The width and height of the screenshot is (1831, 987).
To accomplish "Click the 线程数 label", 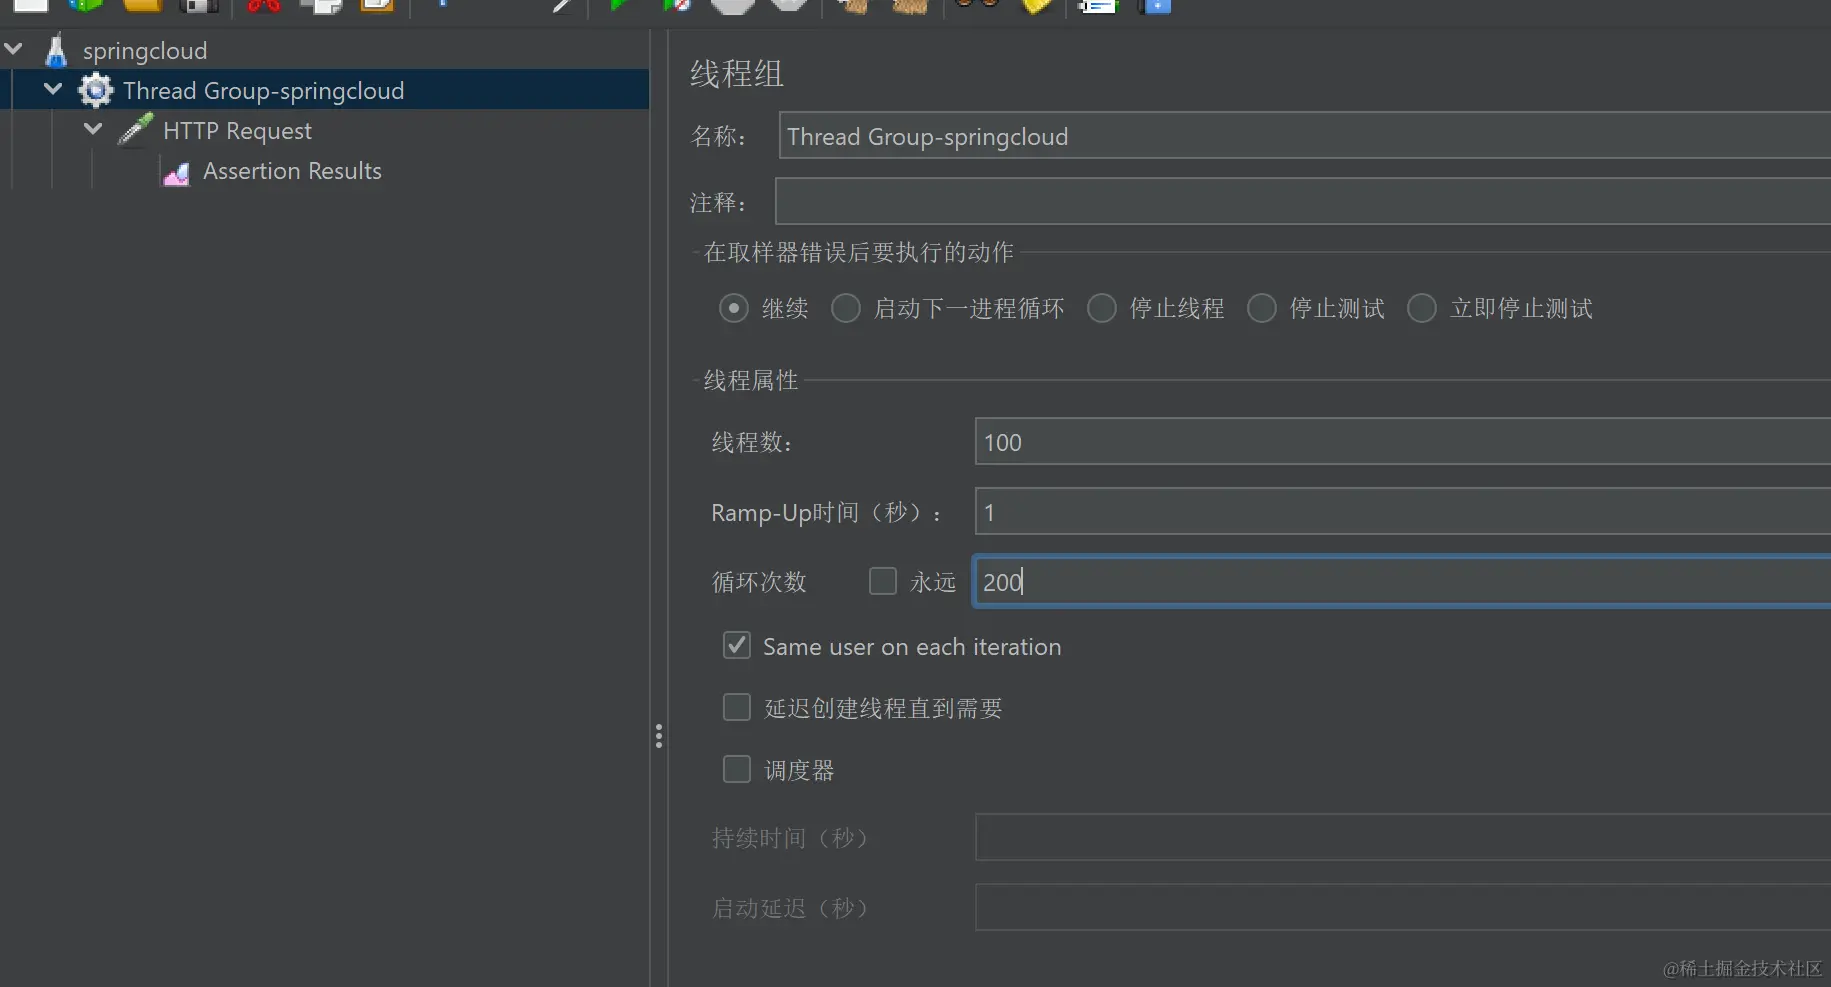I will (752, 442).
